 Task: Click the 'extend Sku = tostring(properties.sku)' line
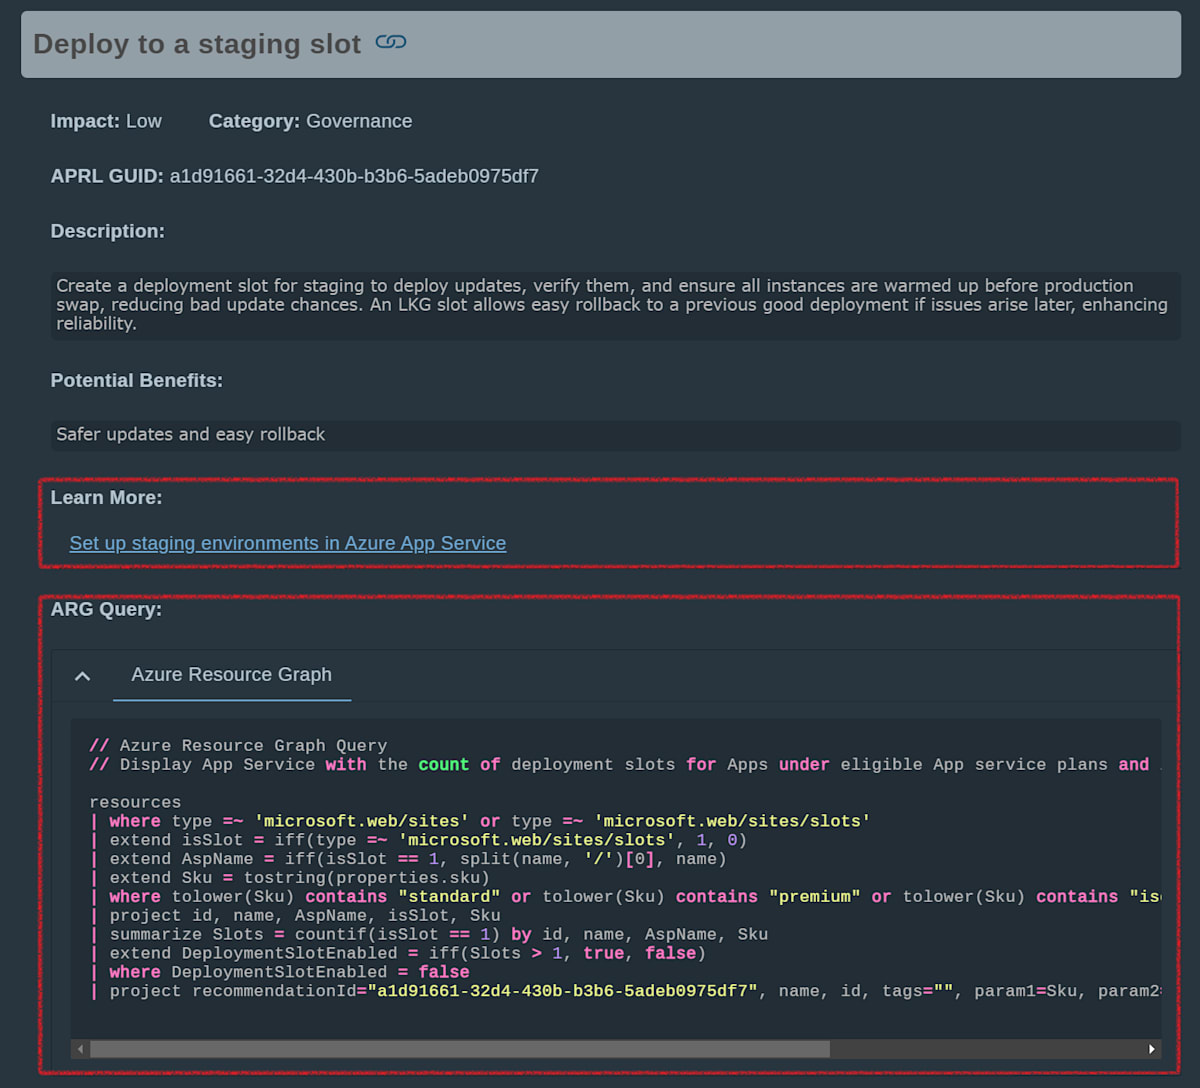click(x=290, y=878)
